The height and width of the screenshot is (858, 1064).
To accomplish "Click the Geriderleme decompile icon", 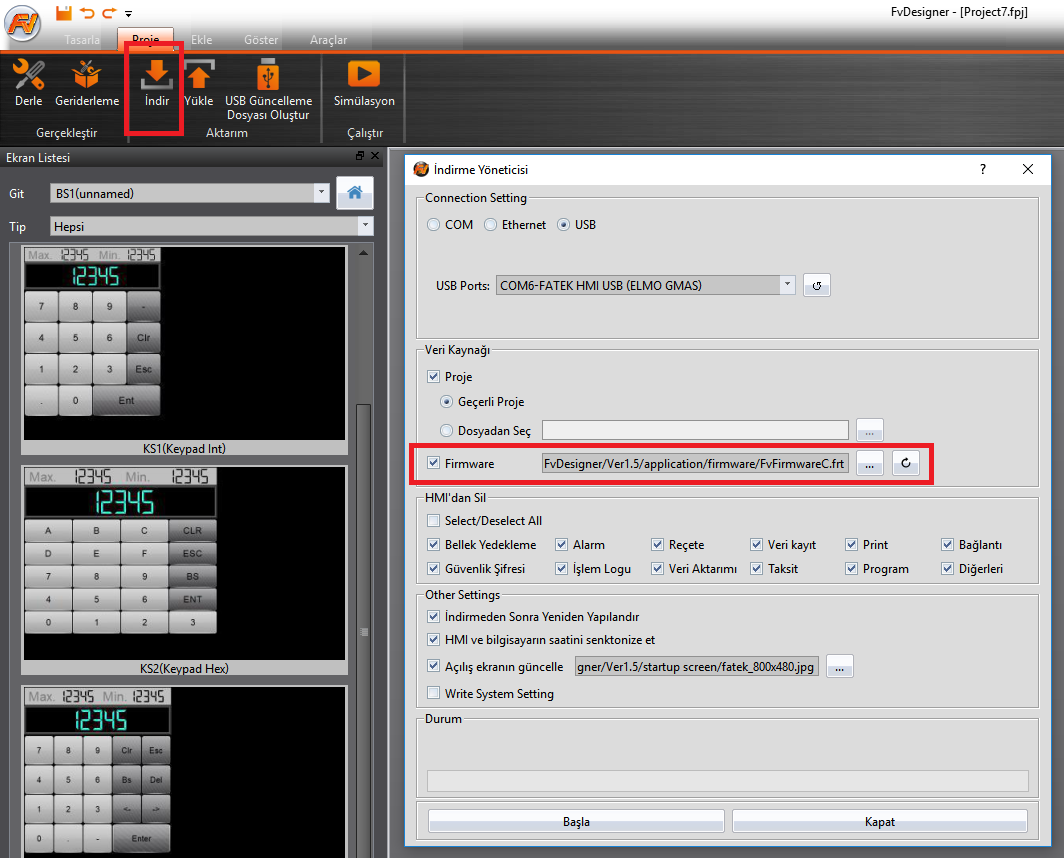I will [x=87, y=76].
